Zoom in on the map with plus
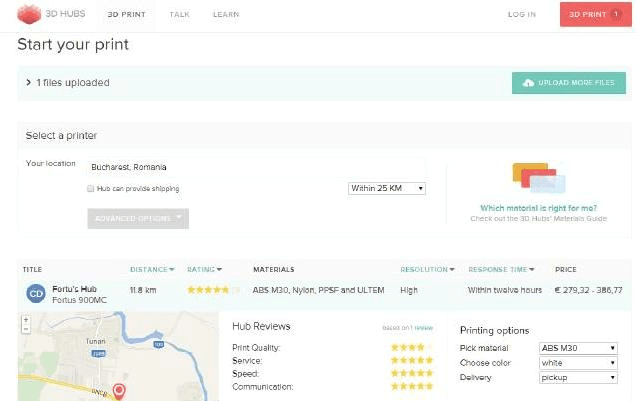The height and width of the screenshot is (401, 637). click(26, 320)
